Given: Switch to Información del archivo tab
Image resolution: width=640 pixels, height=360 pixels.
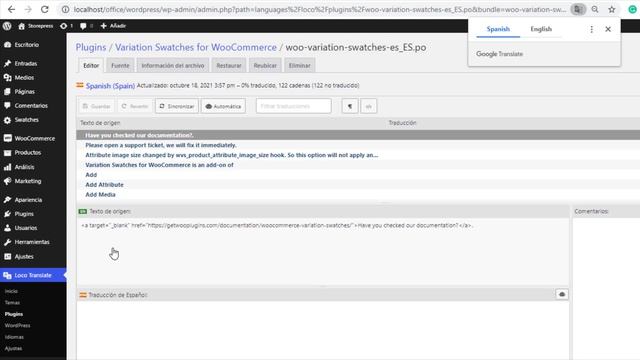Looking at the screenshot, I should point(173,65).
